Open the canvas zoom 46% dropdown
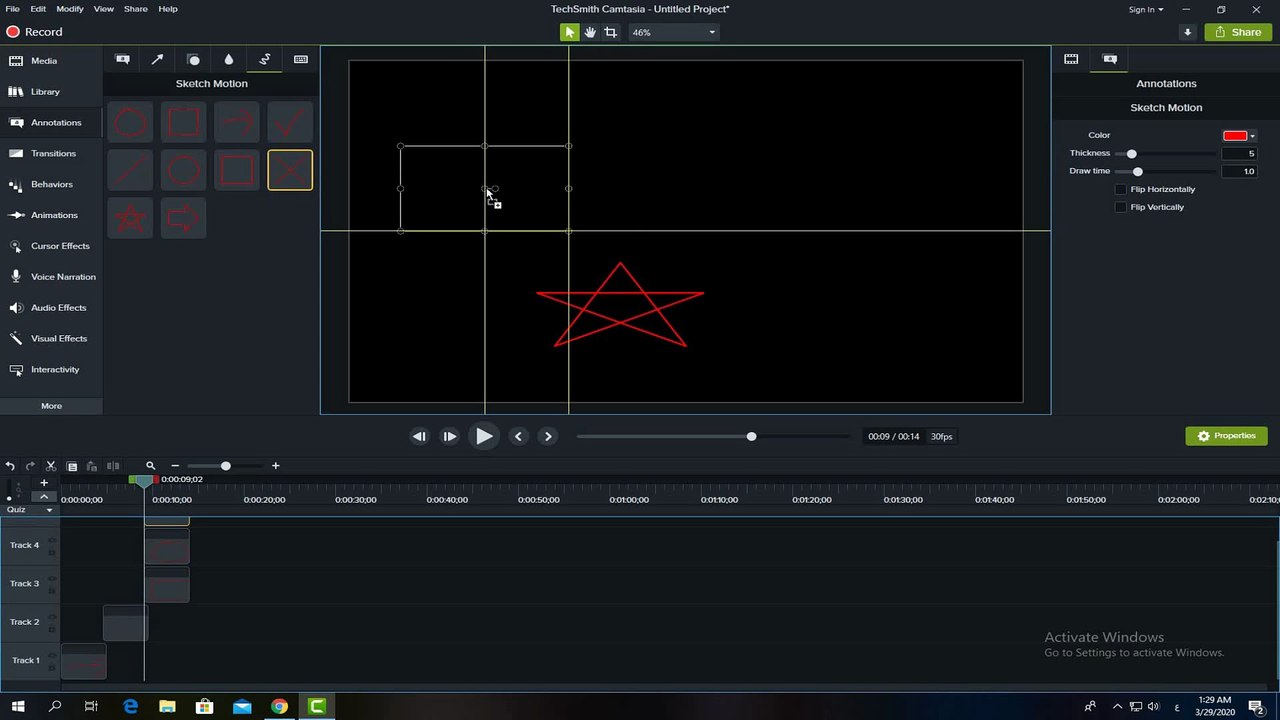1280x720 pixels. coord(674,32)
